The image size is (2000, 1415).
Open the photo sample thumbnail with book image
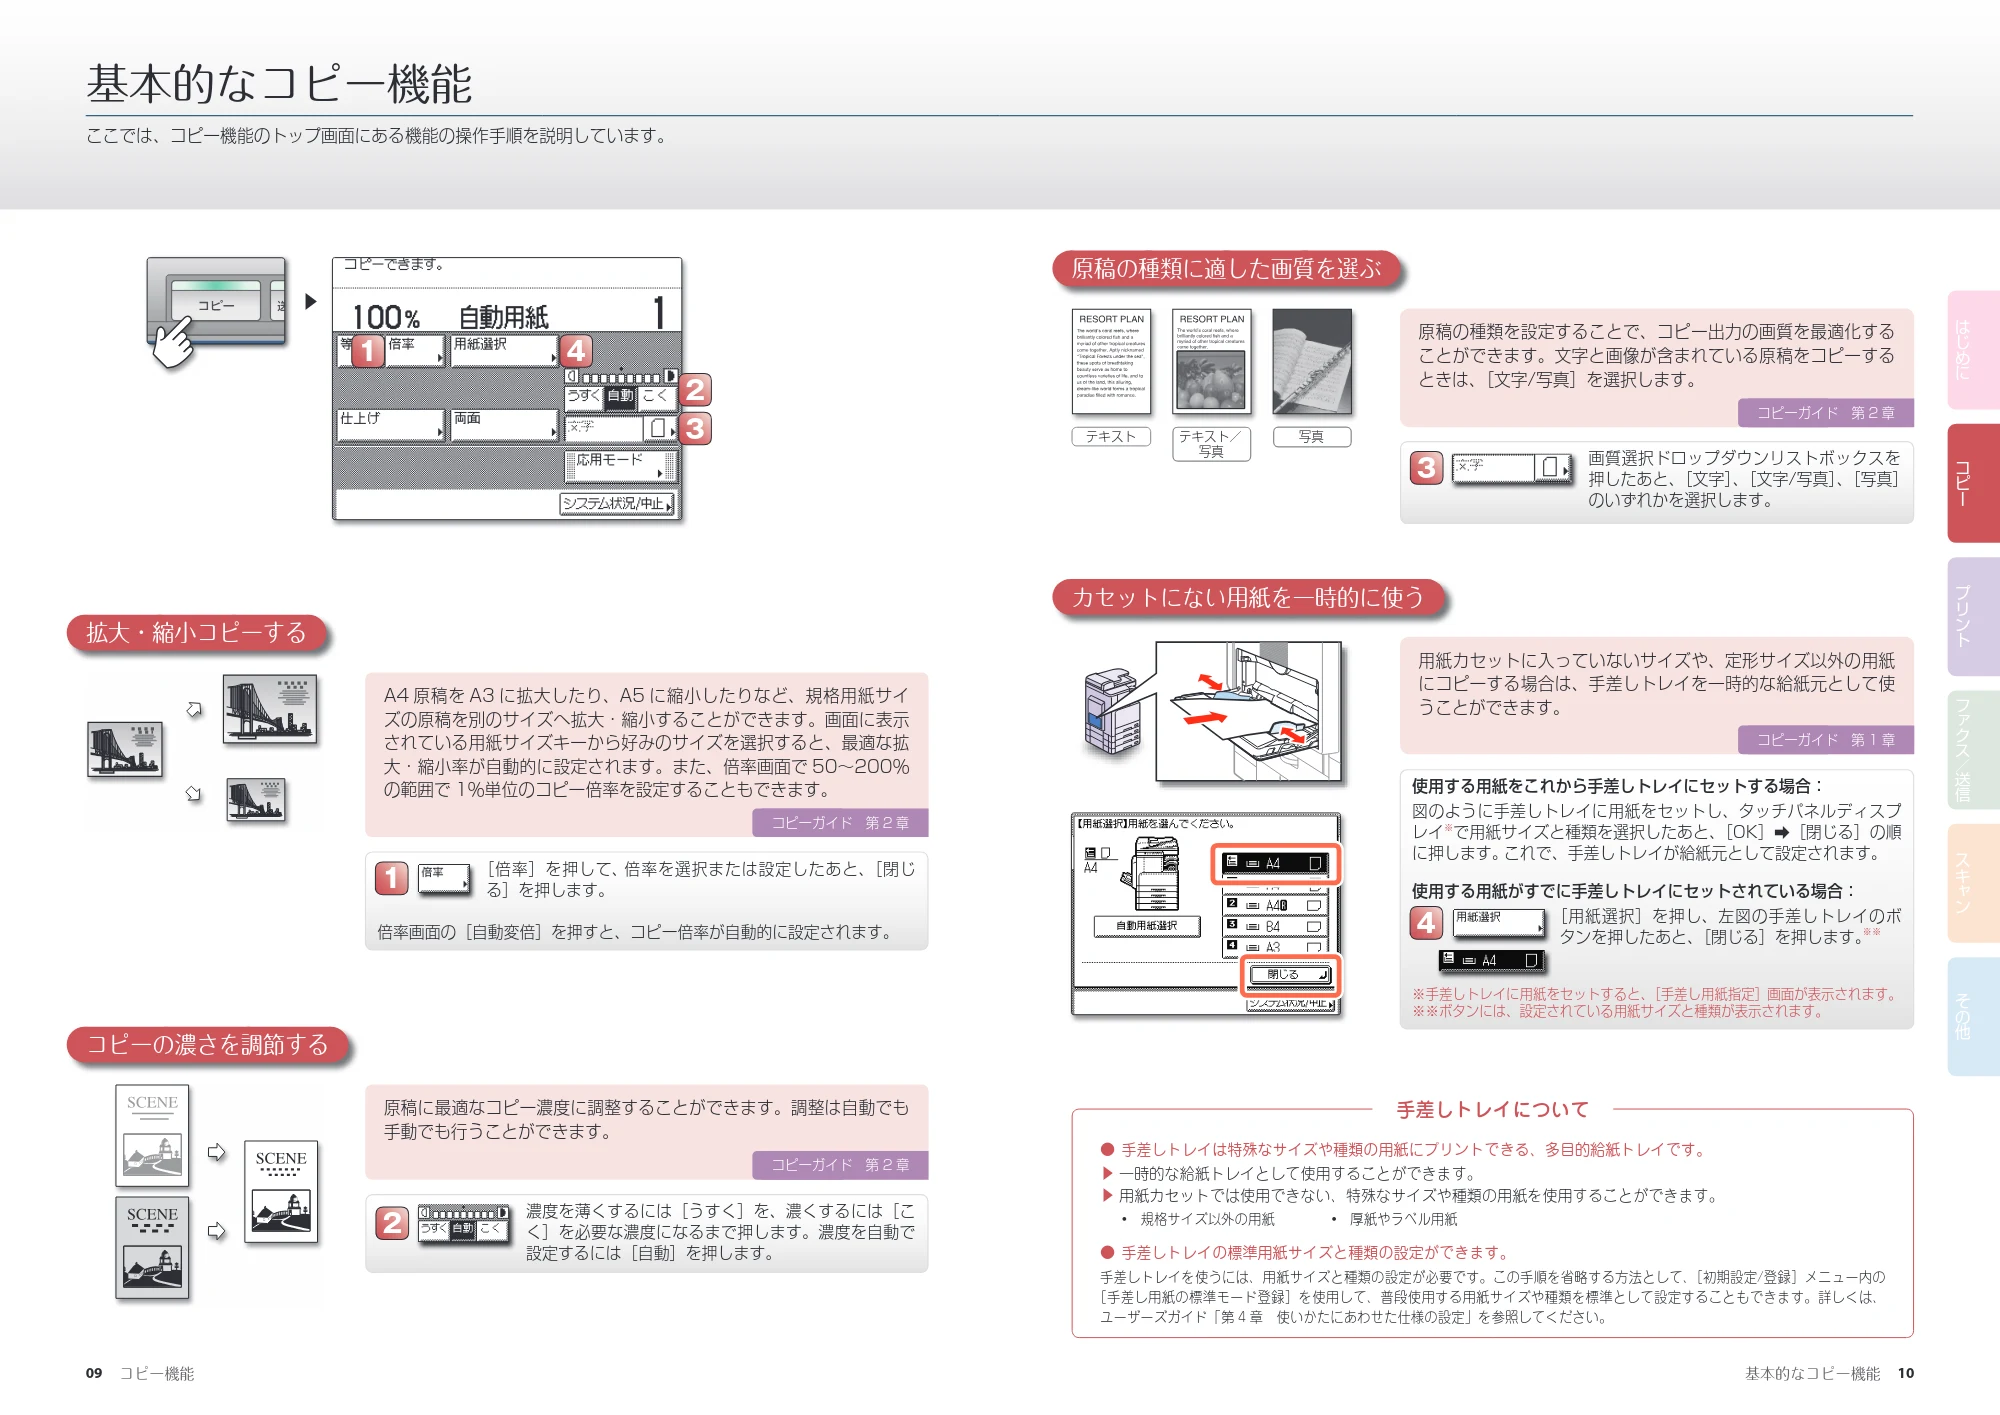tap(1311, 361)
